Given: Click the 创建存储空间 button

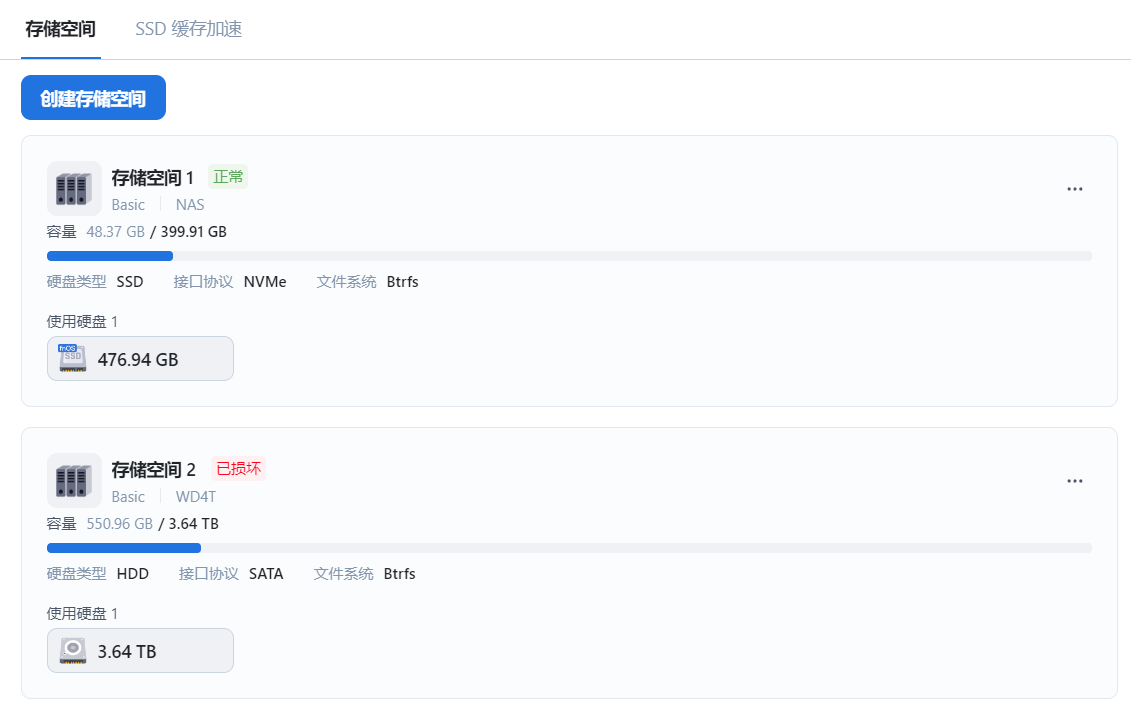Looking at the screenshot, I should tap(93, 98).
